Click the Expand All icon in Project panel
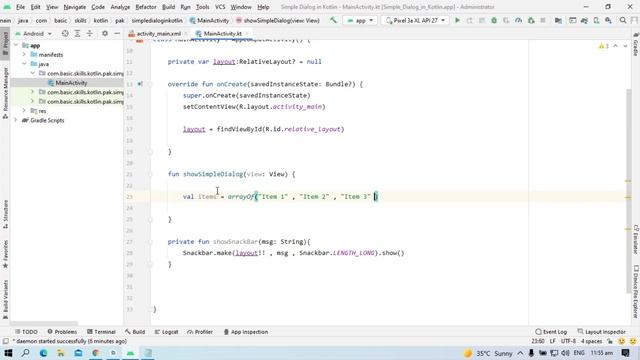This screenshot has width=640, height=360. pyautogui.click(x=77, y=33)
